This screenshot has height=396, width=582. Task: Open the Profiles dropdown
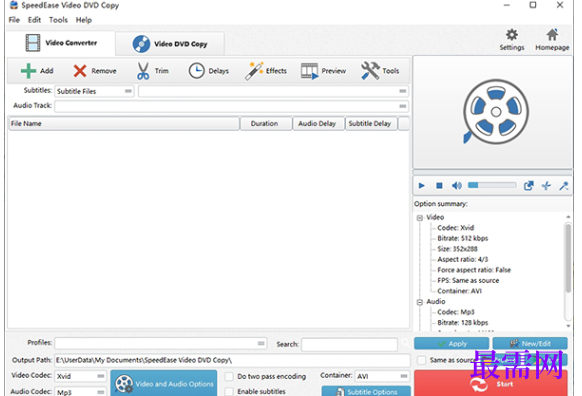click(x=161, y=343)
